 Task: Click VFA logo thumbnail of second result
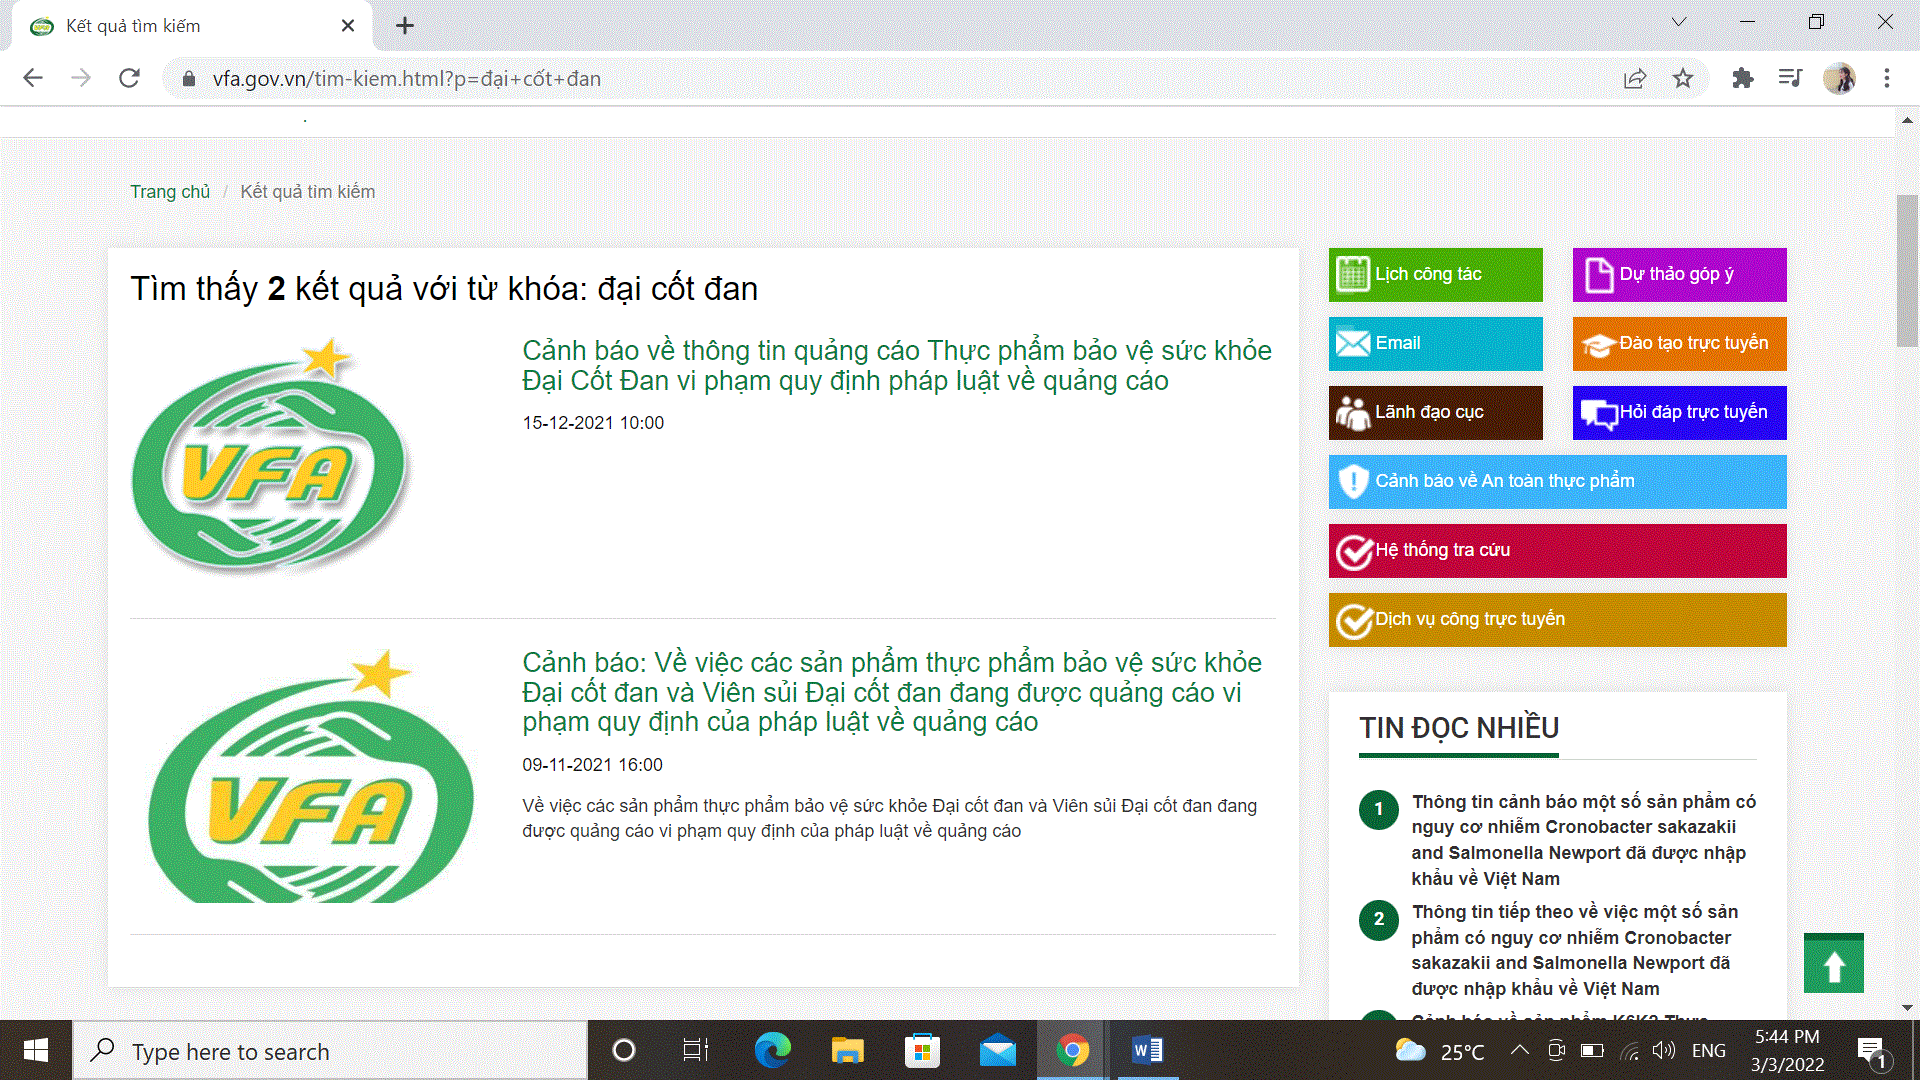(x=310, y=780)
